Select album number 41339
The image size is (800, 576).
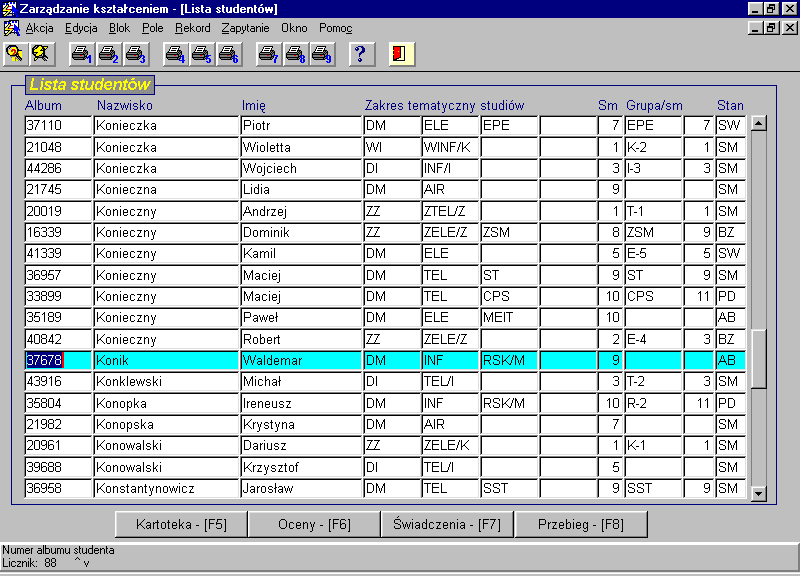point(58,254)
